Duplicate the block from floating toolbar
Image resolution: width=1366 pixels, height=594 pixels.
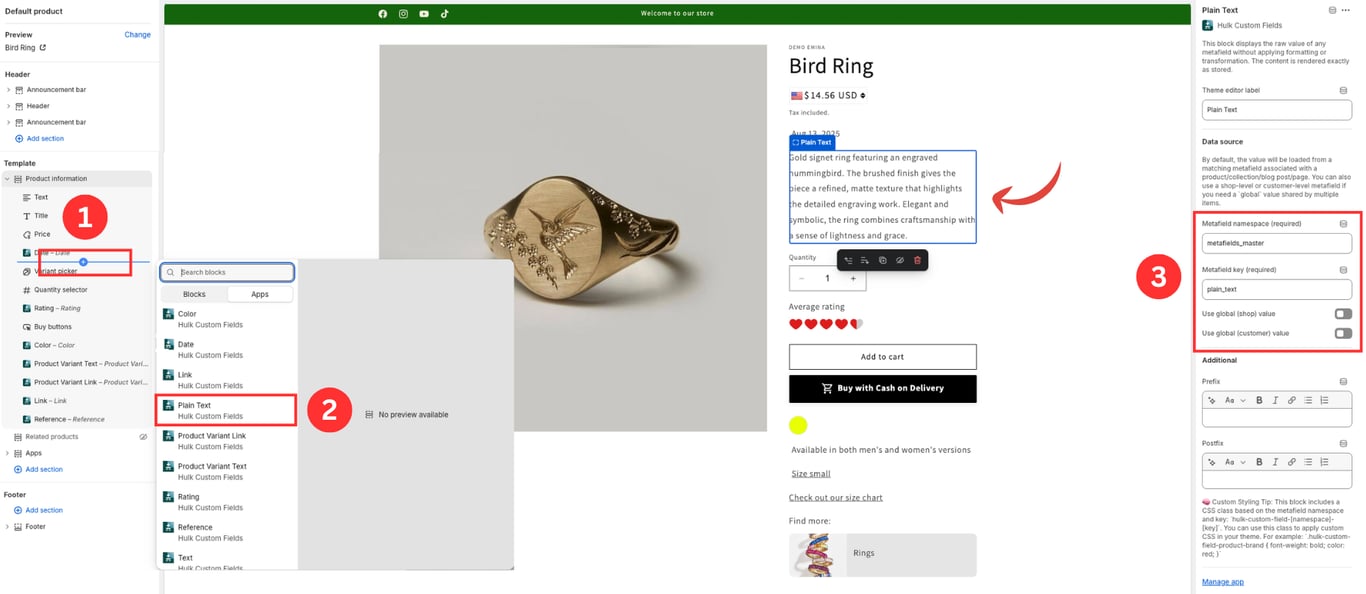(882, 260)
